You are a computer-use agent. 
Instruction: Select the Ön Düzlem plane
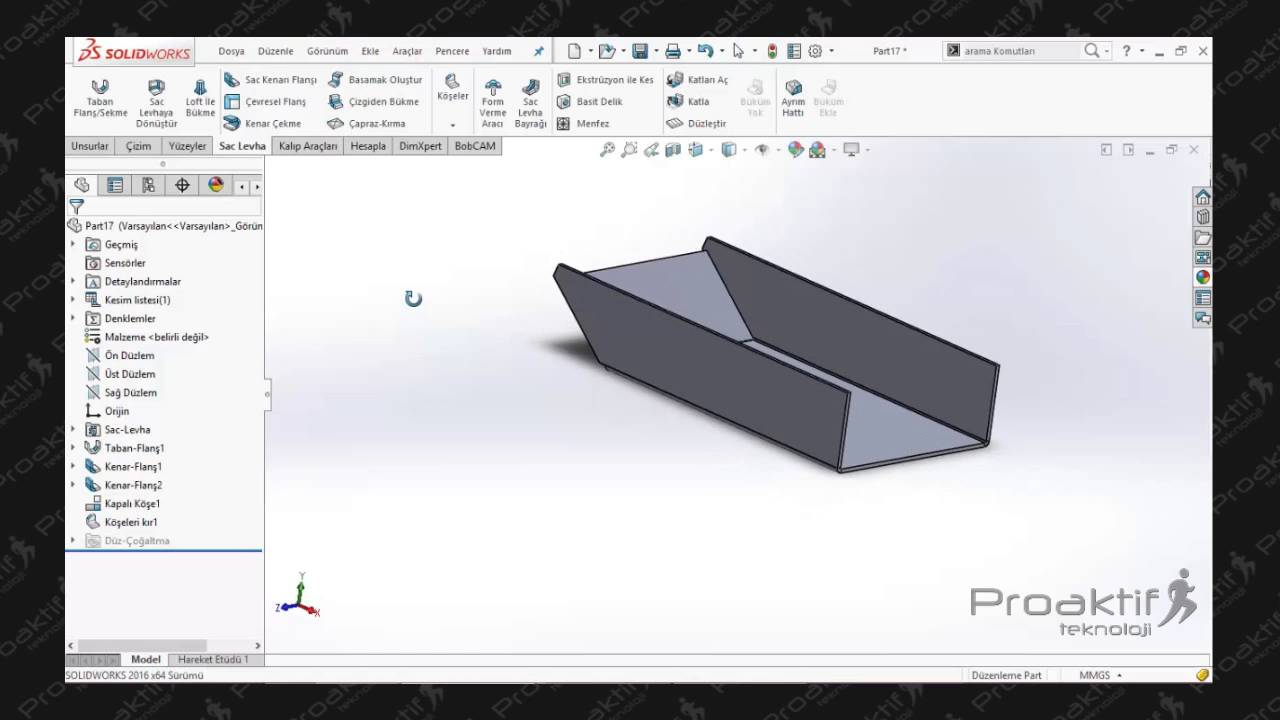click(x=120, y=355)
